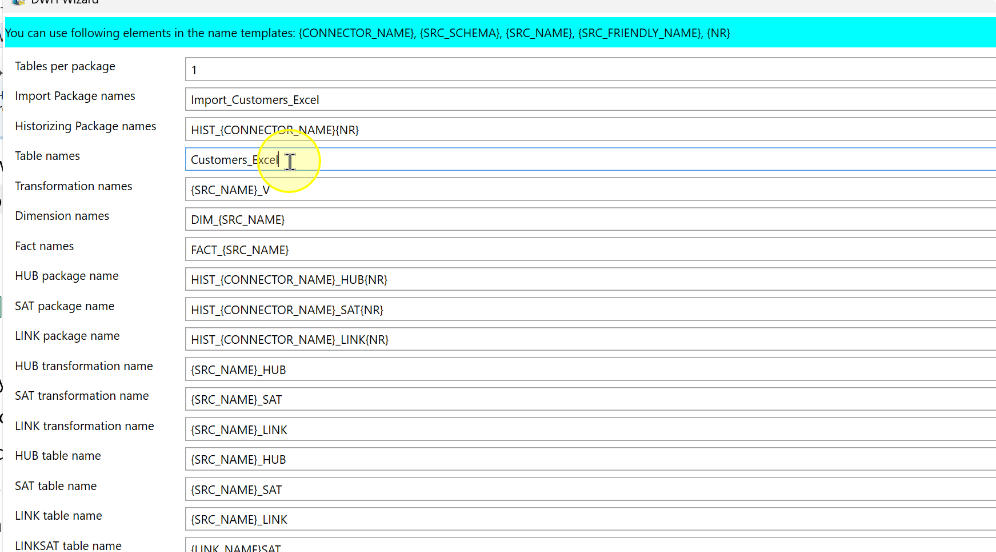Edit the LINK transformation name field
The width and height of the screenshot is (996, 552).
click(x=590, y=429)
